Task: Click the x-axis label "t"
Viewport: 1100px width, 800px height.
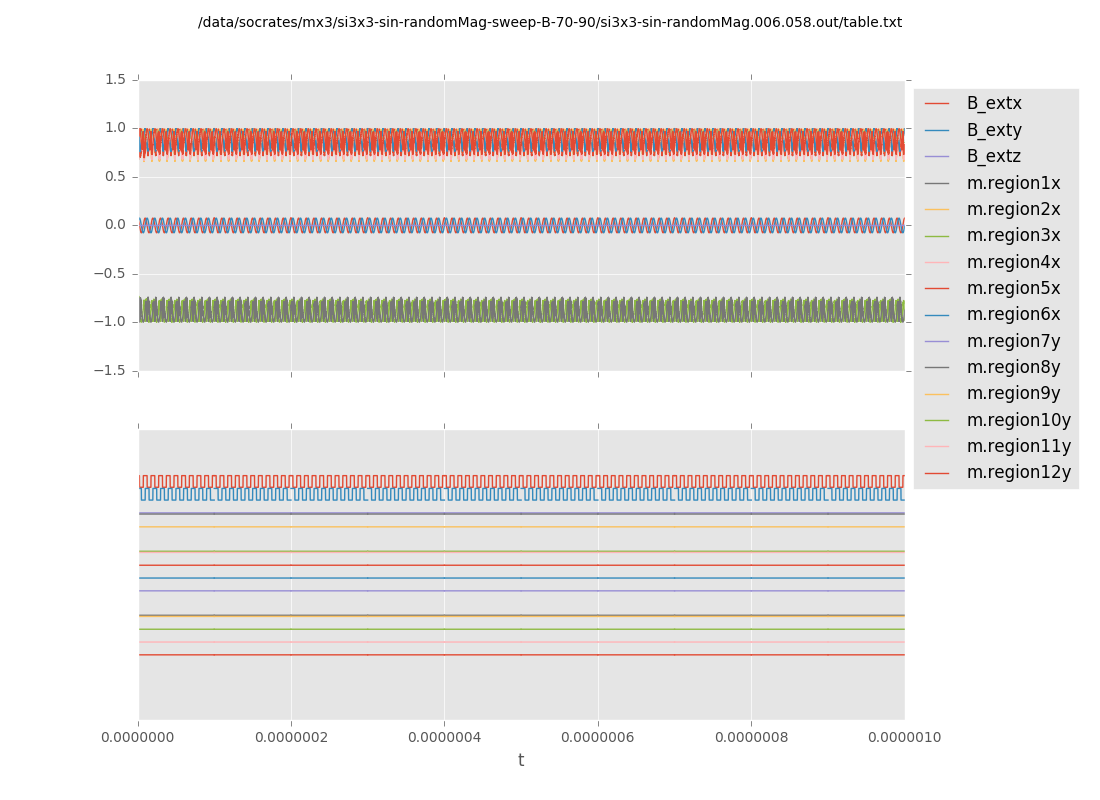Action: 521,761
